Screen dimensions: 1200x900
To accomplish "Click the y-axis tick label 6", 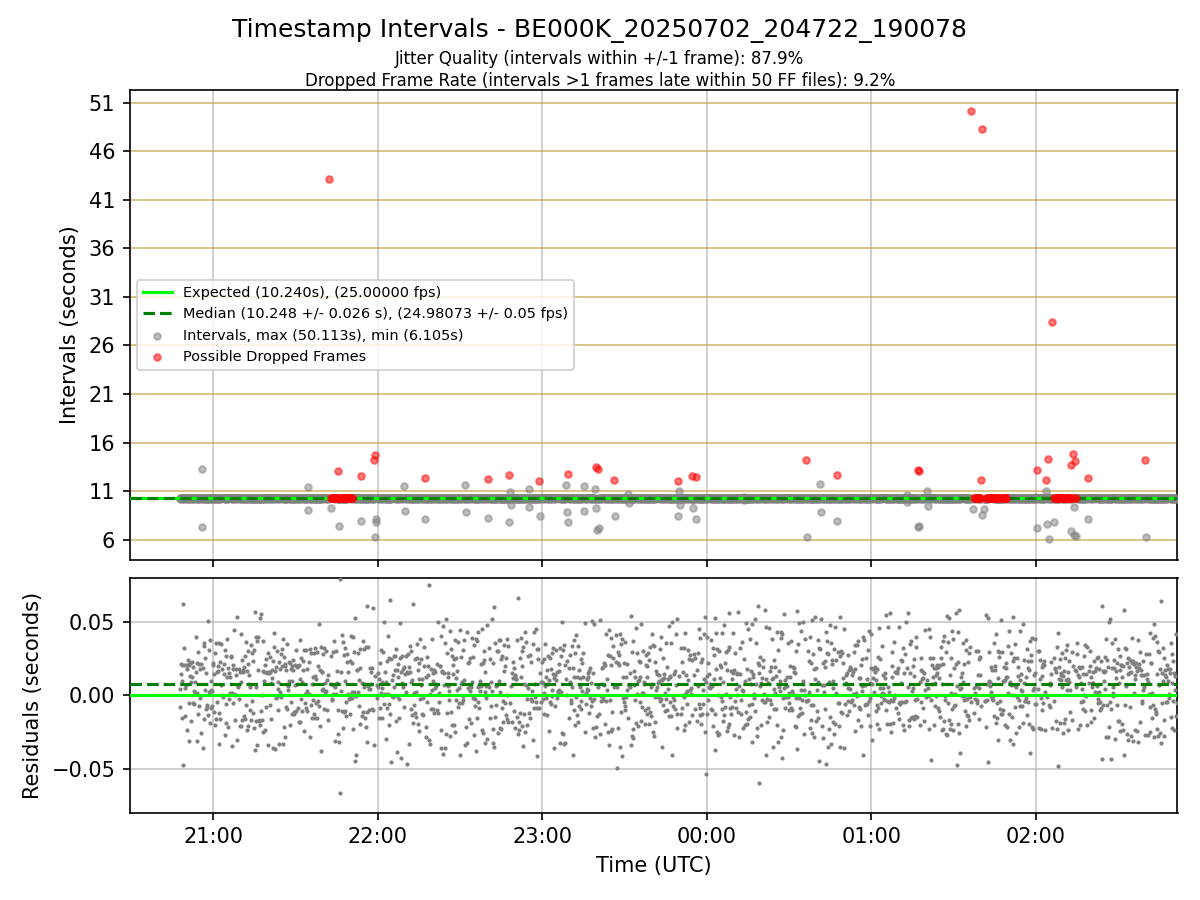I will [110, 540].
